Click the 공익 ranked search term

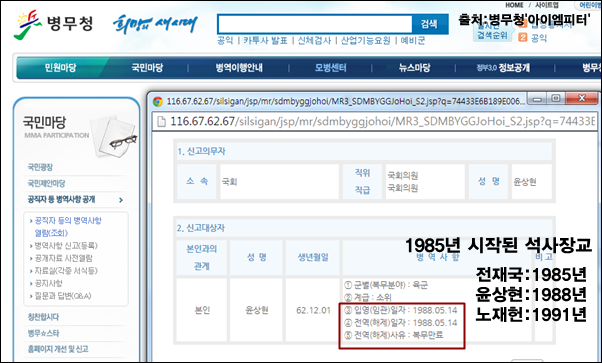(x=539, y=38)
